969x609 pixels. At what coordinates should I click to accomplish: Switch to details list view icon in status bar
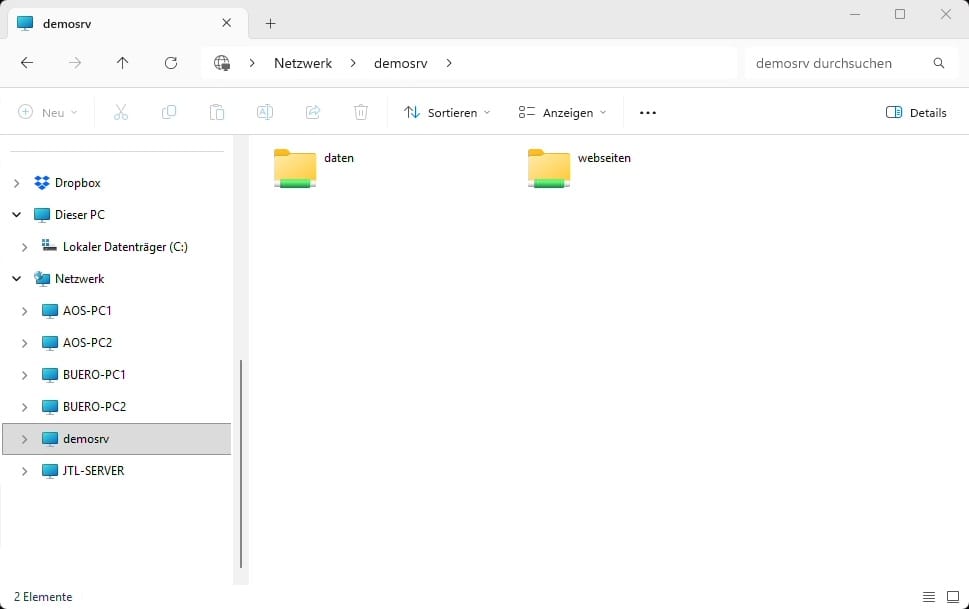pyautogui.click(x=929, y=597)
